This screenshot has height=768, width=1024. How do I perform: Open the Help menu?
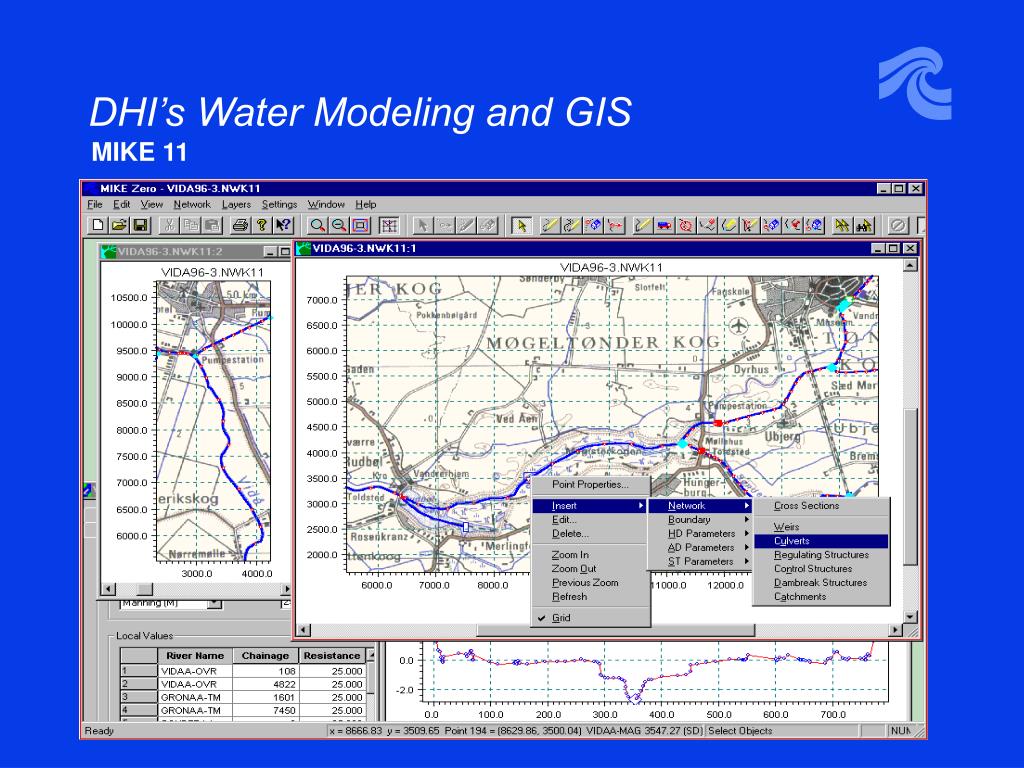366,204
